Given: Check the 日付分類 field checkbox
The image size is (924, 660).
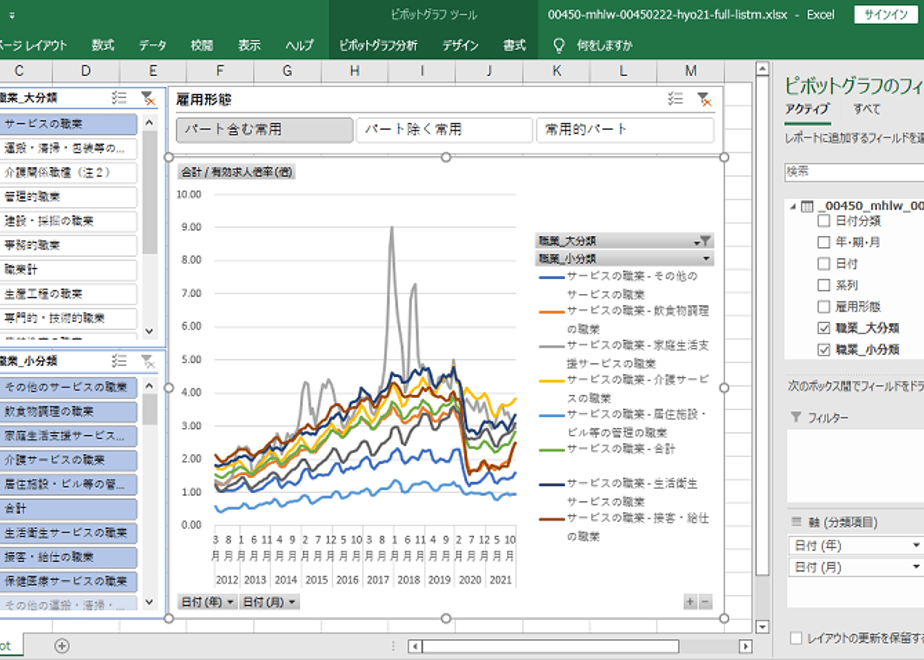Looking at the screenshot, I should pos(824,221).
